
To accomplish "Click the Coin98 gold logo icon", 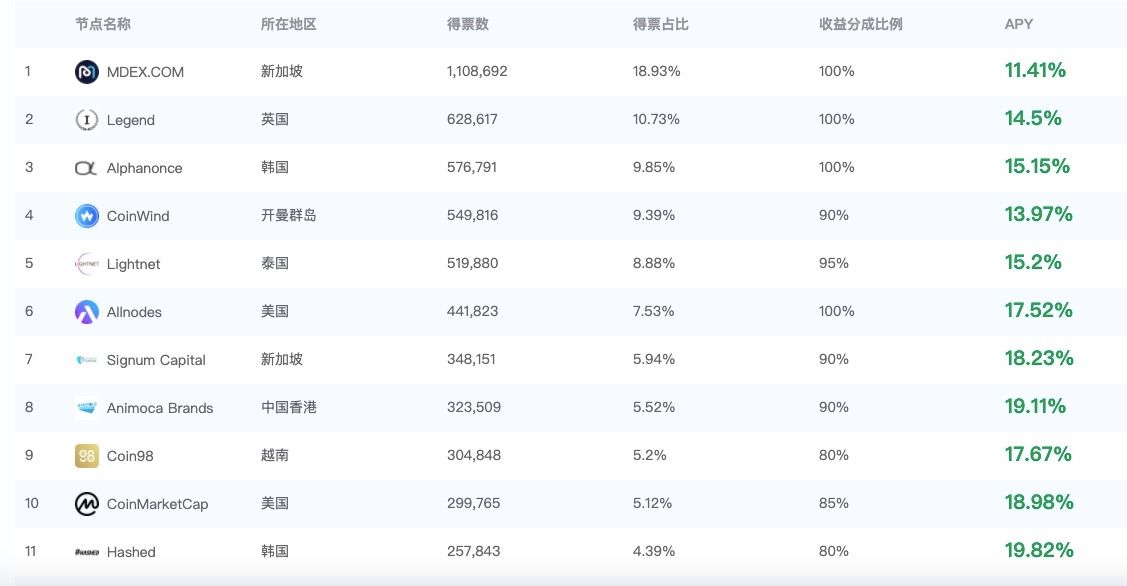I will coord(87,456).
